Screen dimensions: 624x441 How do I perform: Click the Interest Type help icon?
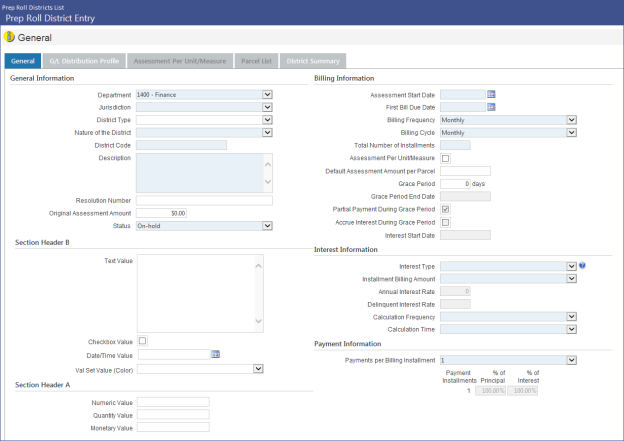582,266
